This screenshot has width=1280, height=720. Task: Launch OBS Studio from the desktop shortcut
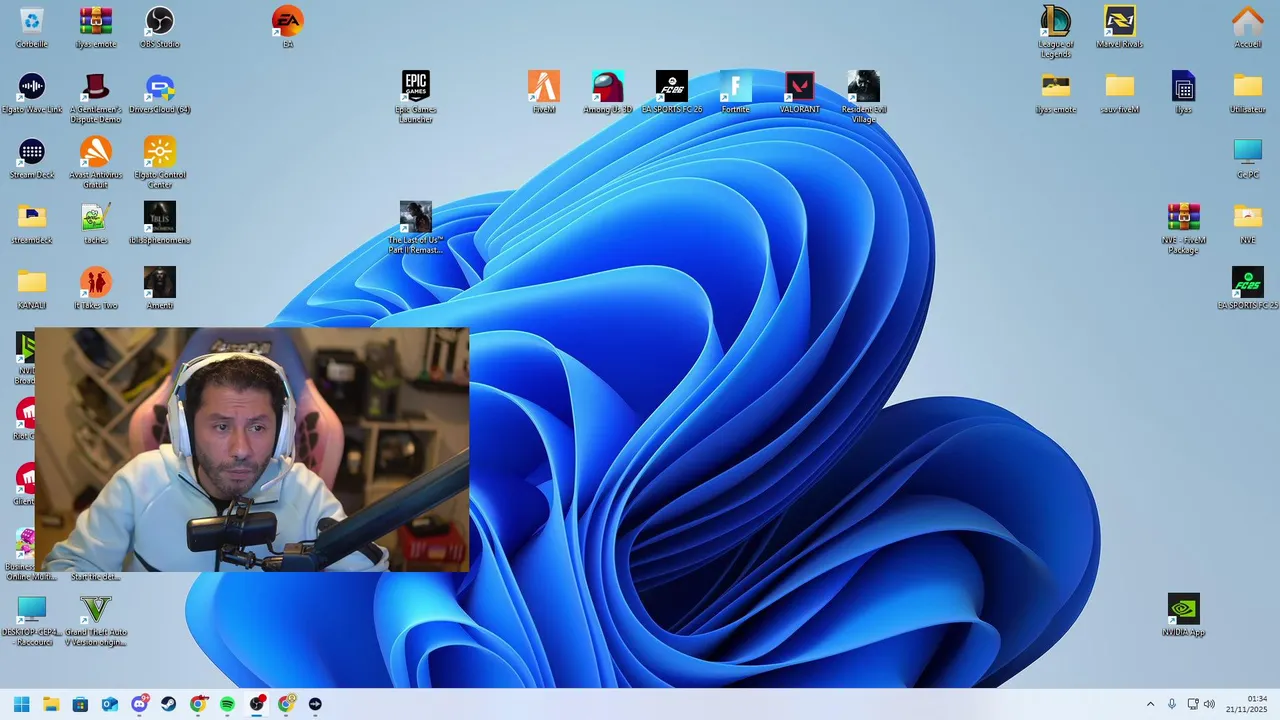(x=160, y=21)
